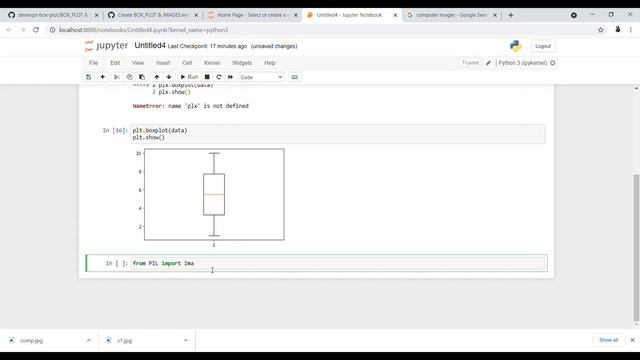The height and width of the screenshot is (360, 640).
Task: Restart kernel and rerun all icon
Action: tap(230, 77)
